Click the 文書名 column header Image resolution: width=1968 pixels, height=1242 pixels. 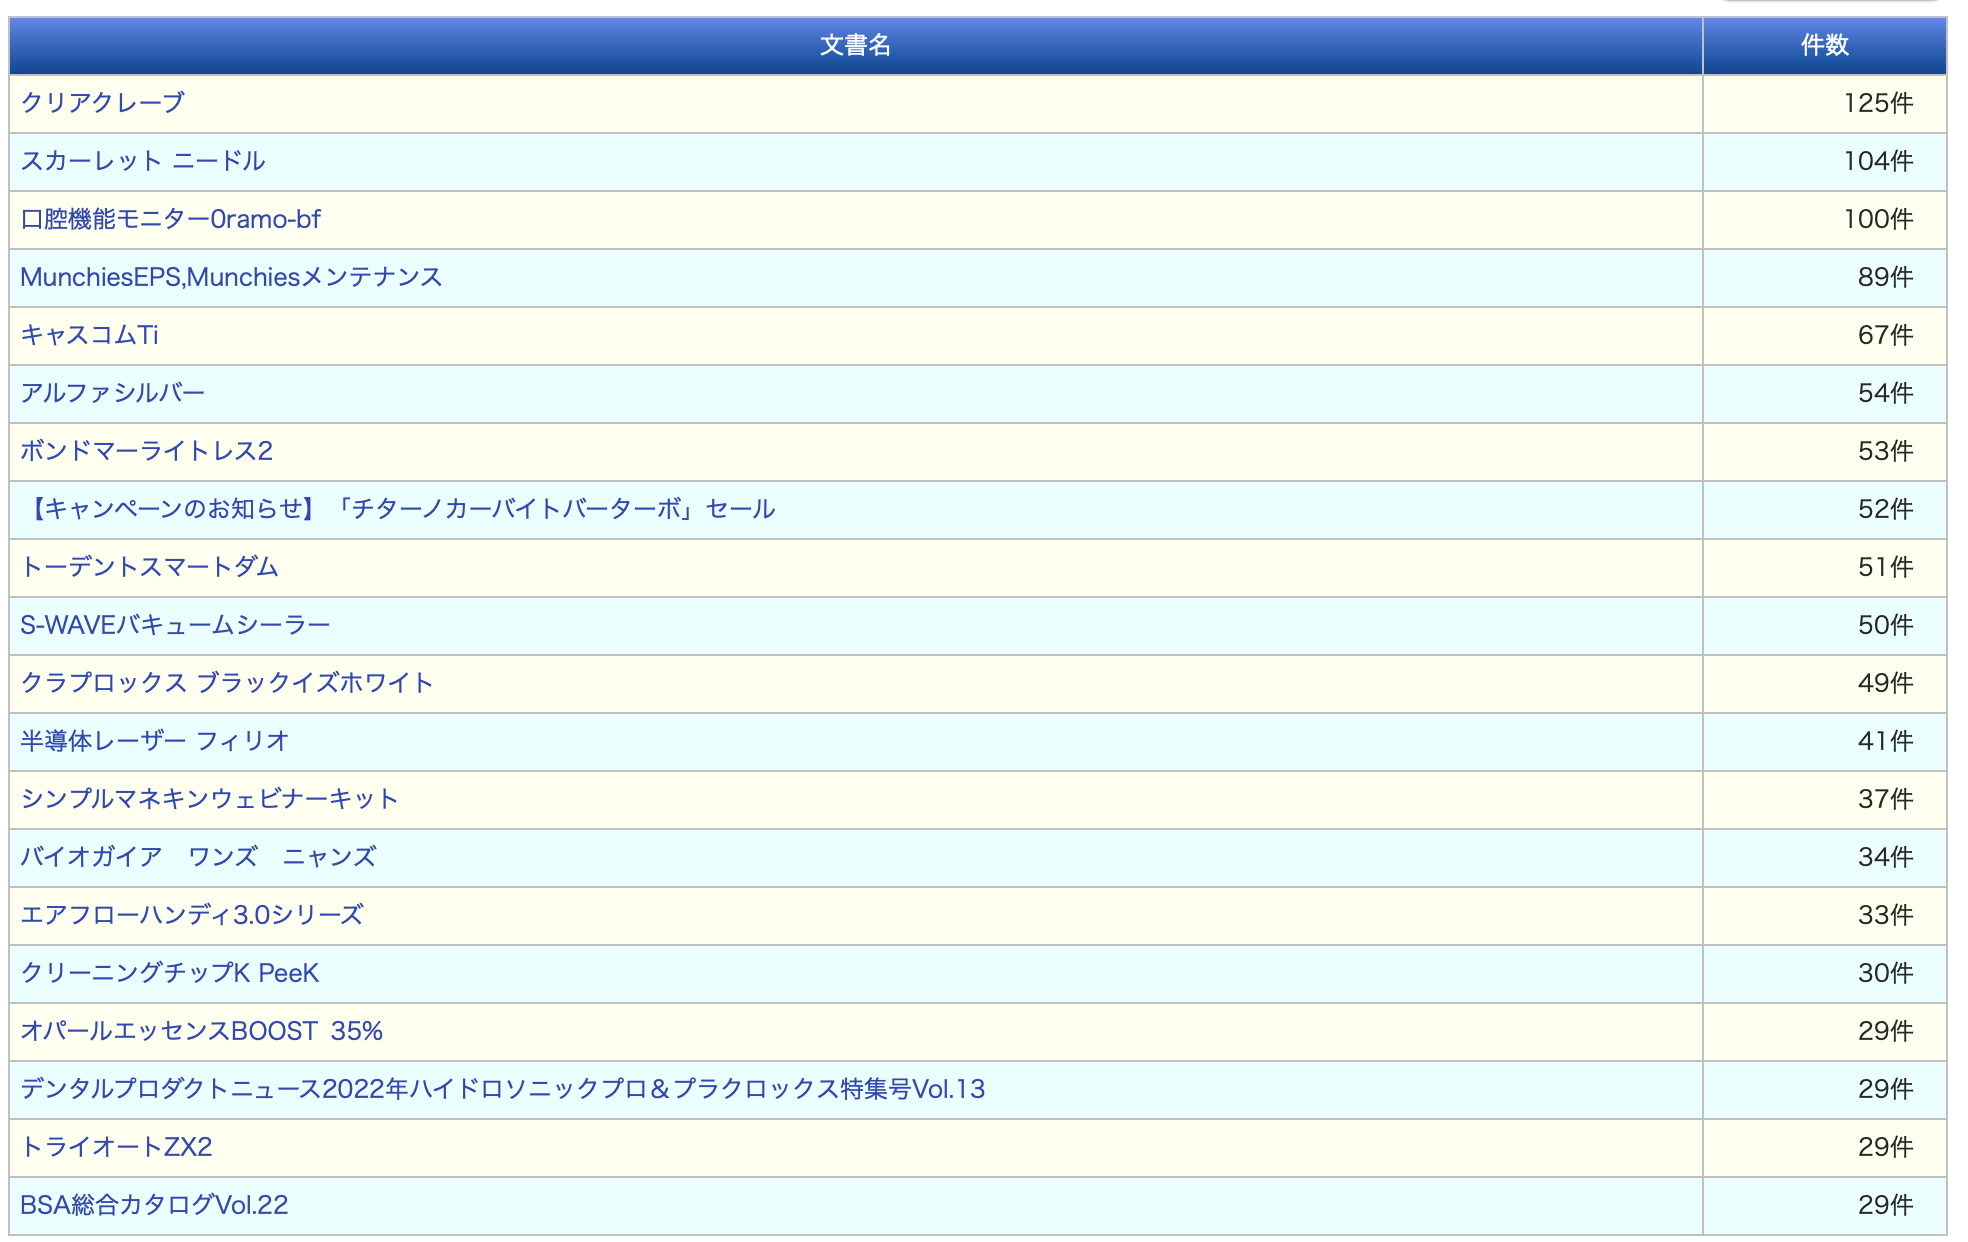pyautogui.click(x=856, y=46)
